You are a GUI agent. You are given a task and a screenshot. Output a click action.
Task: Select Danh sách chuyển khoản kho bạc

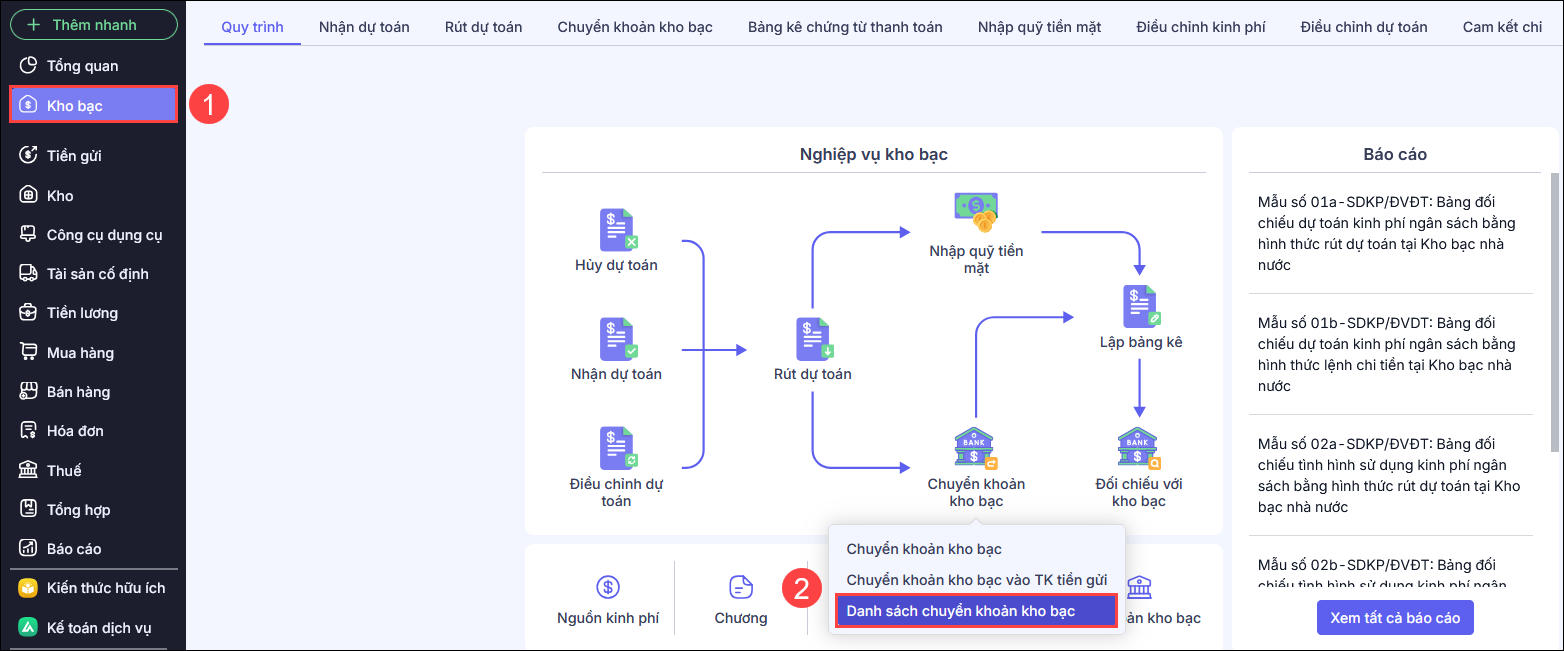coord(975,611)
